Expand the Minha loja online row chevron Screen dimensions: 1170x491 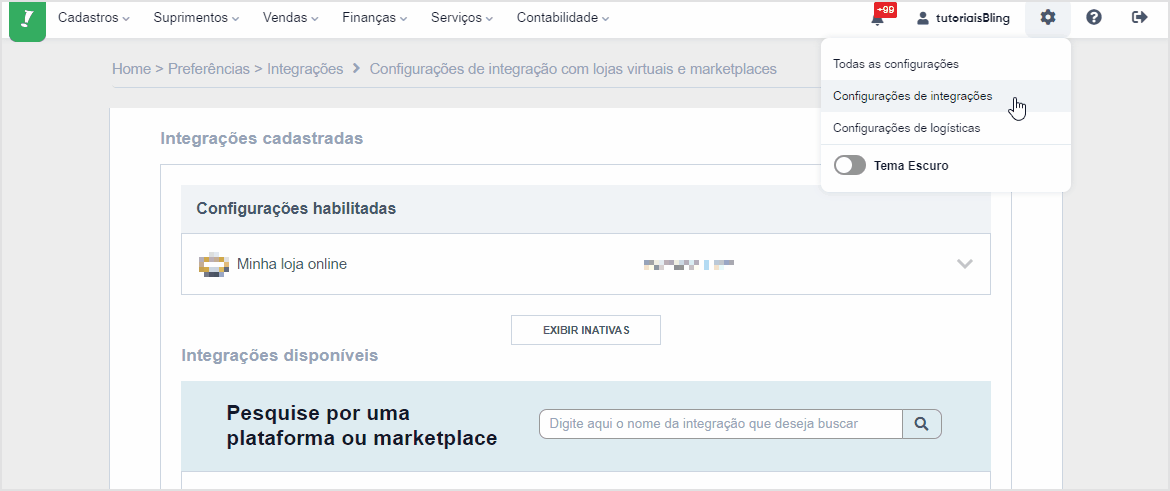tap(965, 264)
